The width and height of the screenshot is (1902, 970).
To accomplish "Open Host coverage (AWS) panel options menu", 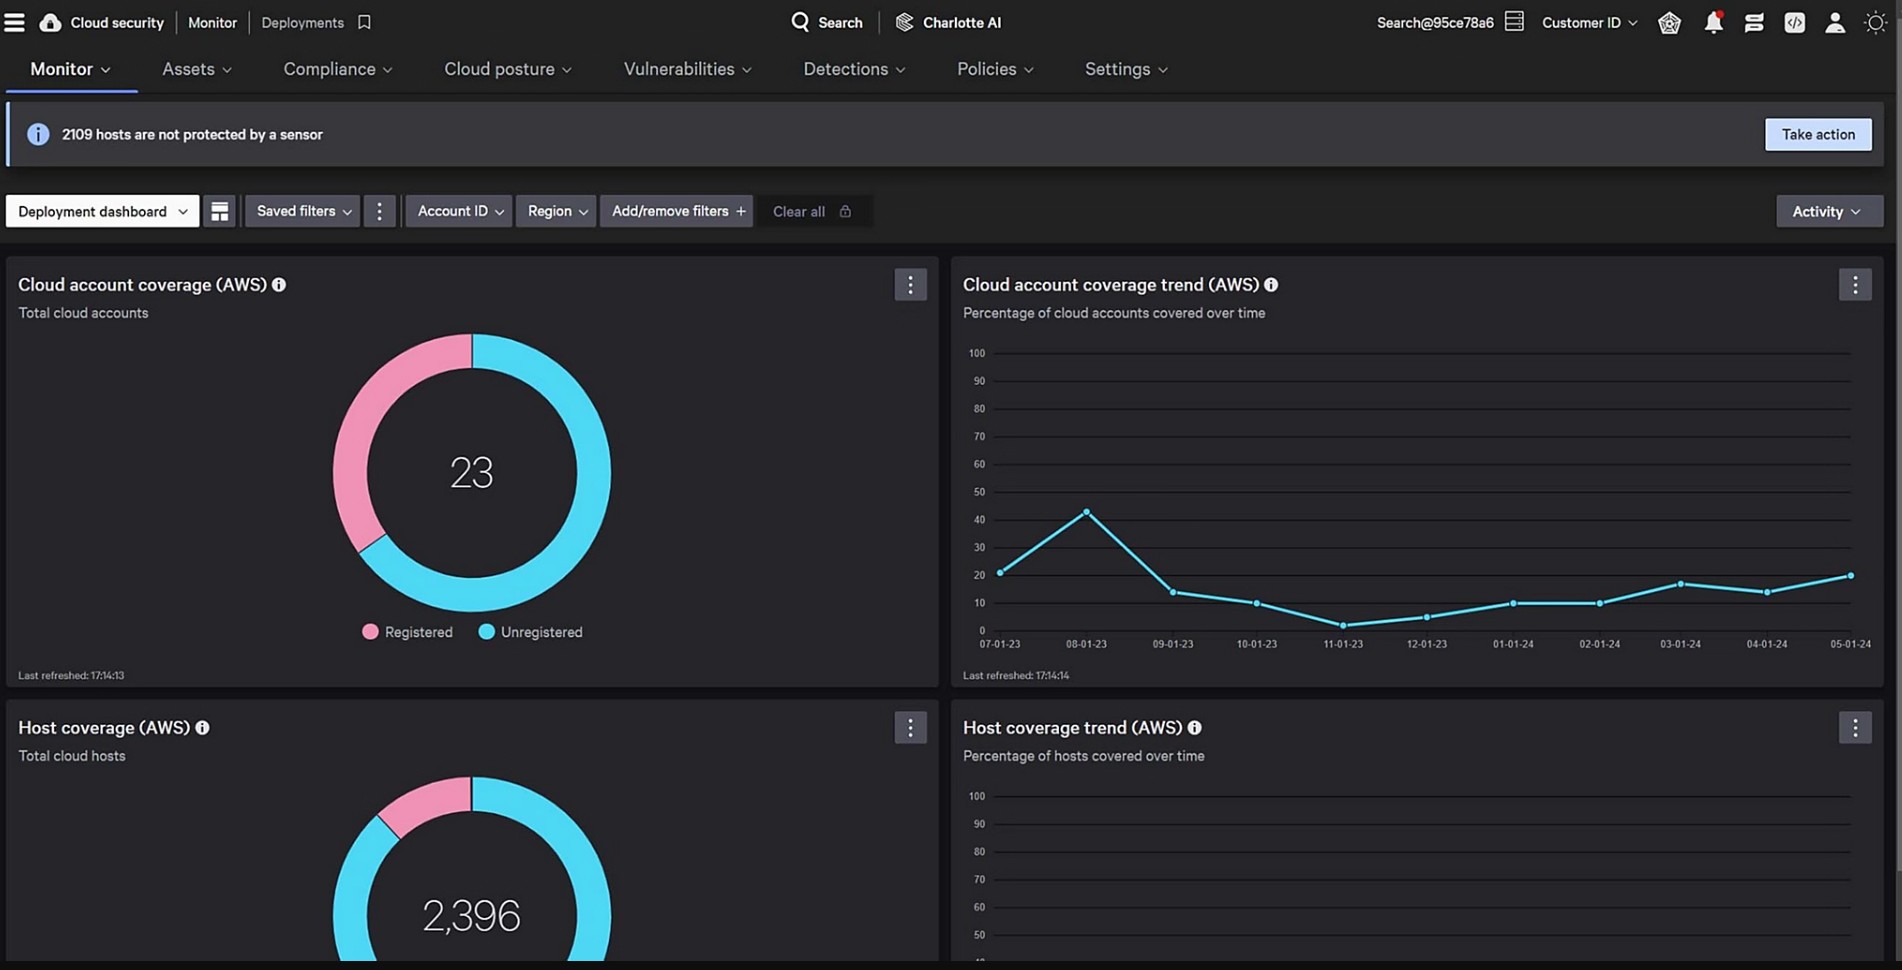I will pos(910,728).
